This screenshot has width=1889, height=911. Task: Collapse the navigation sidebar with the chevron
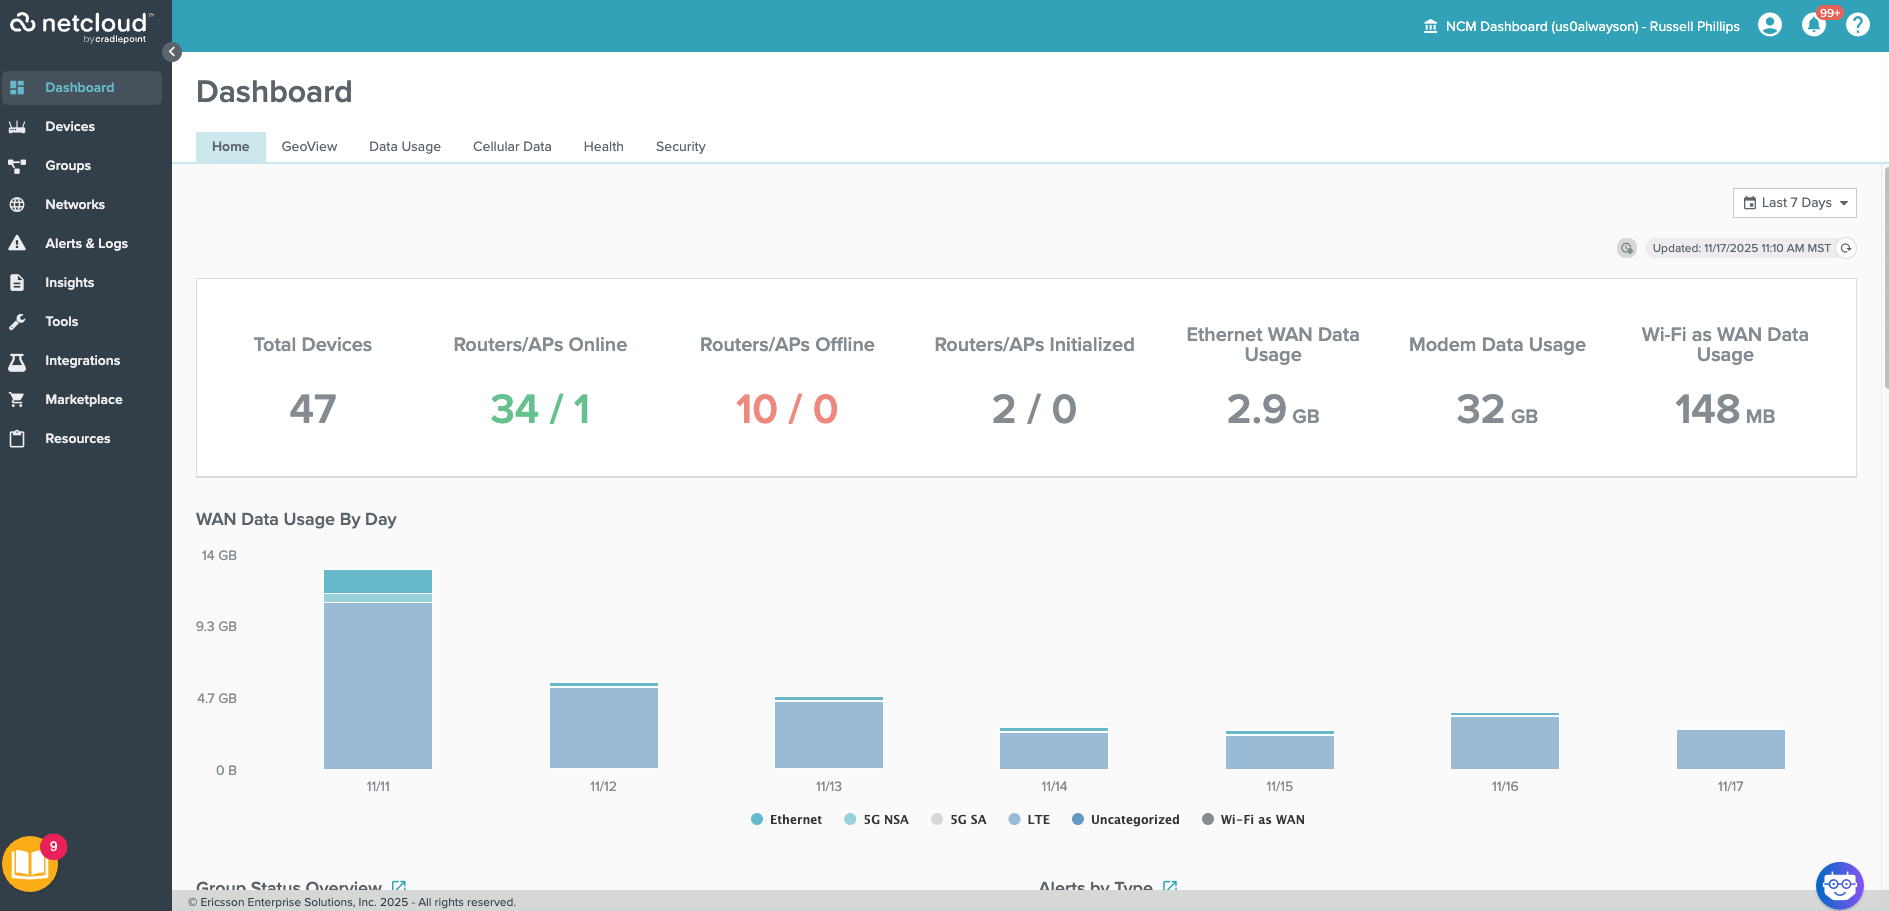tap(171, 52)
